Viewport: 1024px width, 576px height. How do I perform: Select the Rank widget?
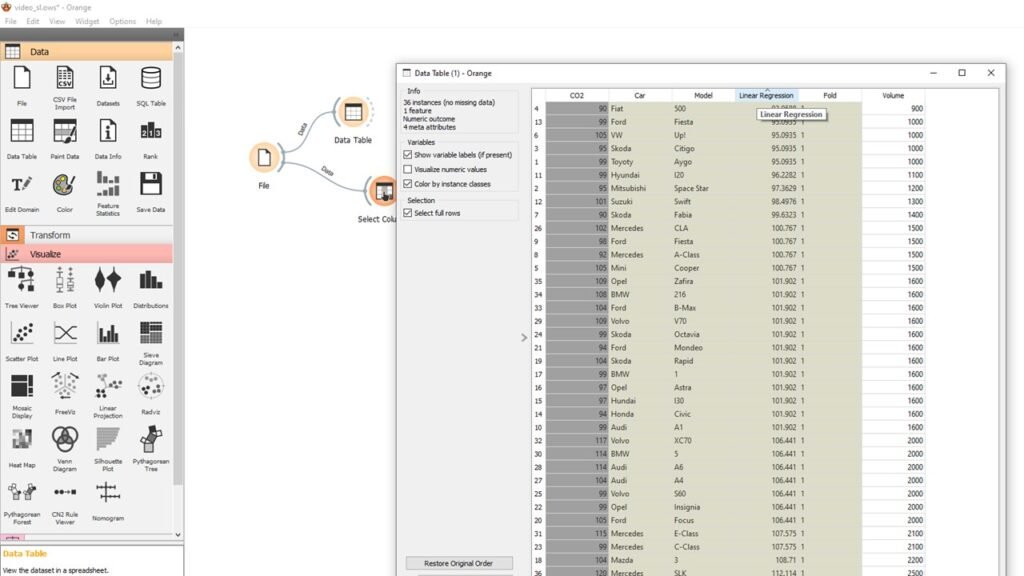[151, 138]
